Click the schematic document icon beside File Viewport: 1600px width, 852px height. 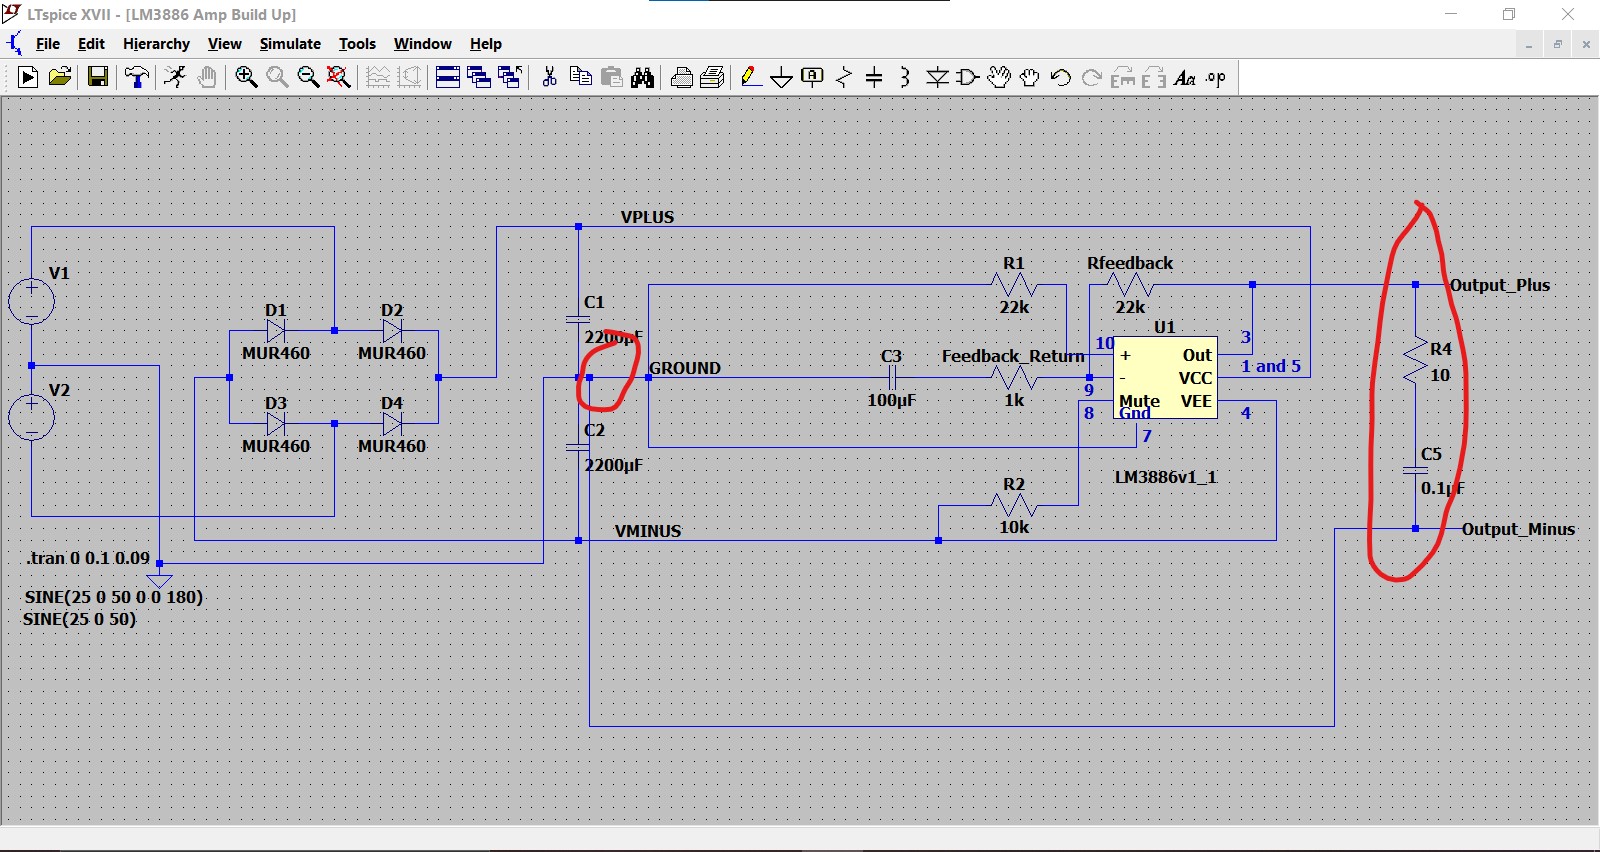[x=14, y=43]
